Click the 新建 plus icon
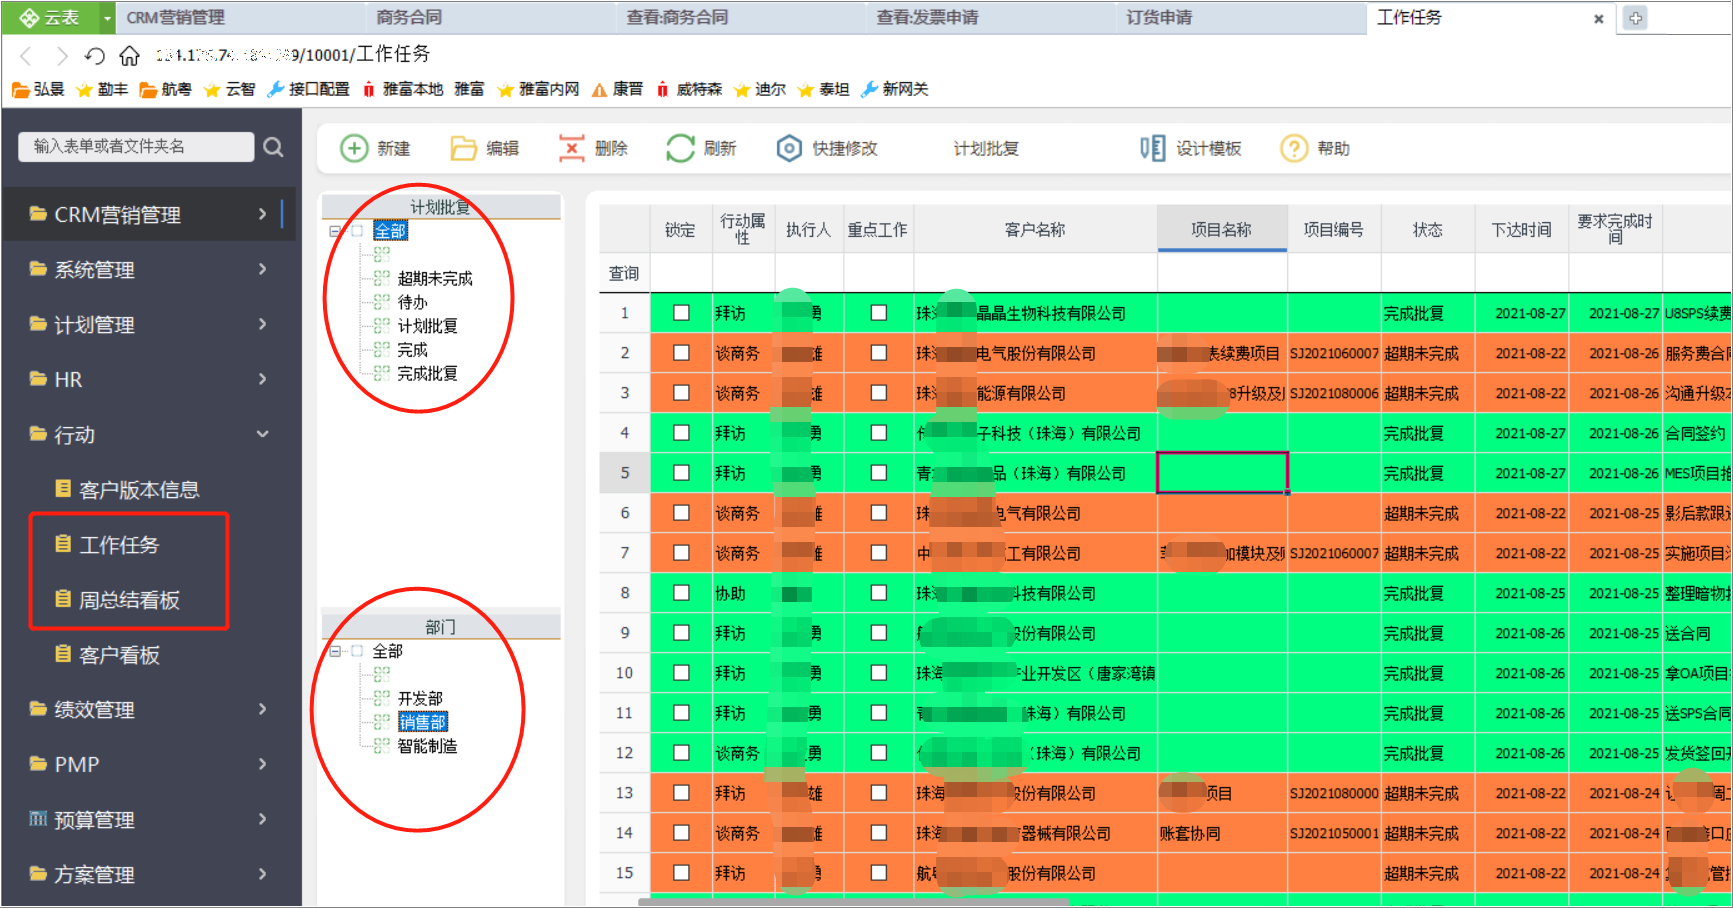The image size is (1733, 908). [354, 148]
